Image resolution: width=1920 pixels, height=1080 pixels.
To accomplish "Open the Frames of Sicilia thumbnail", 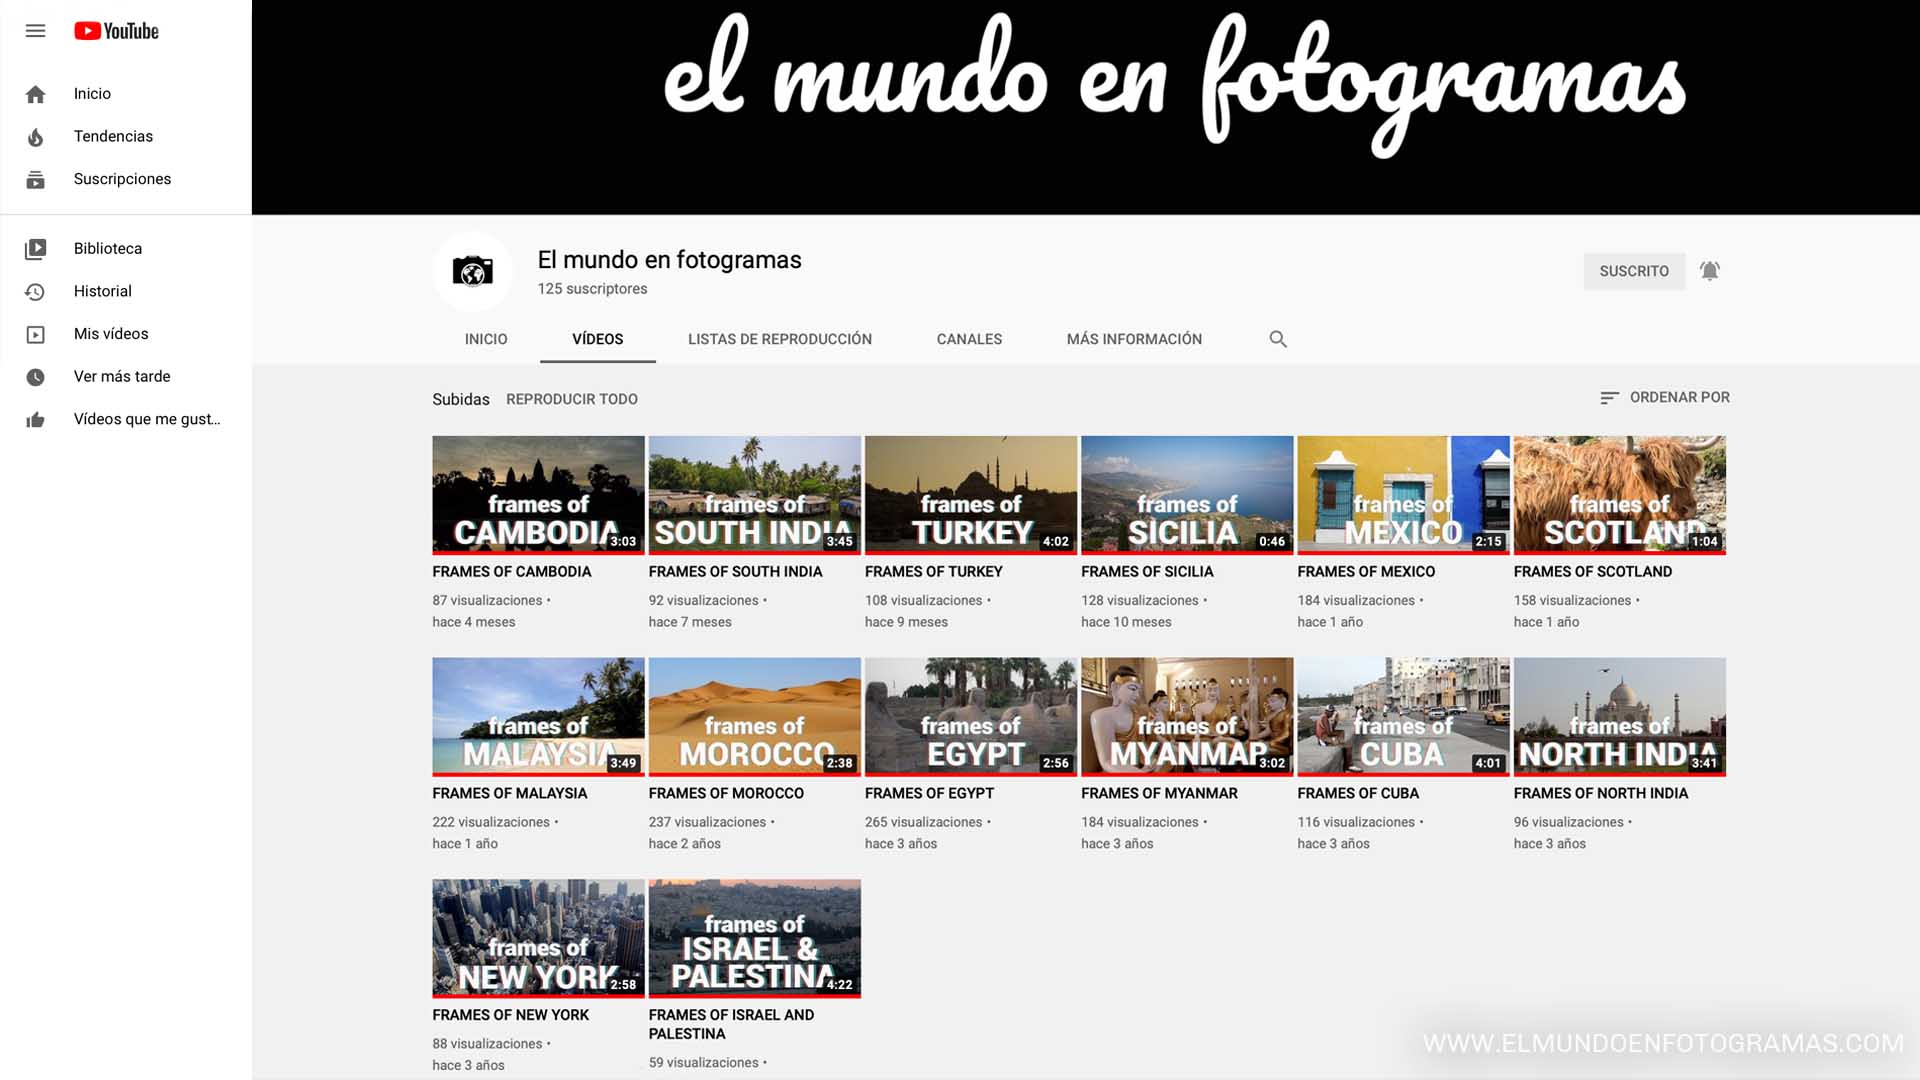I will click(x=1187, y=495).
